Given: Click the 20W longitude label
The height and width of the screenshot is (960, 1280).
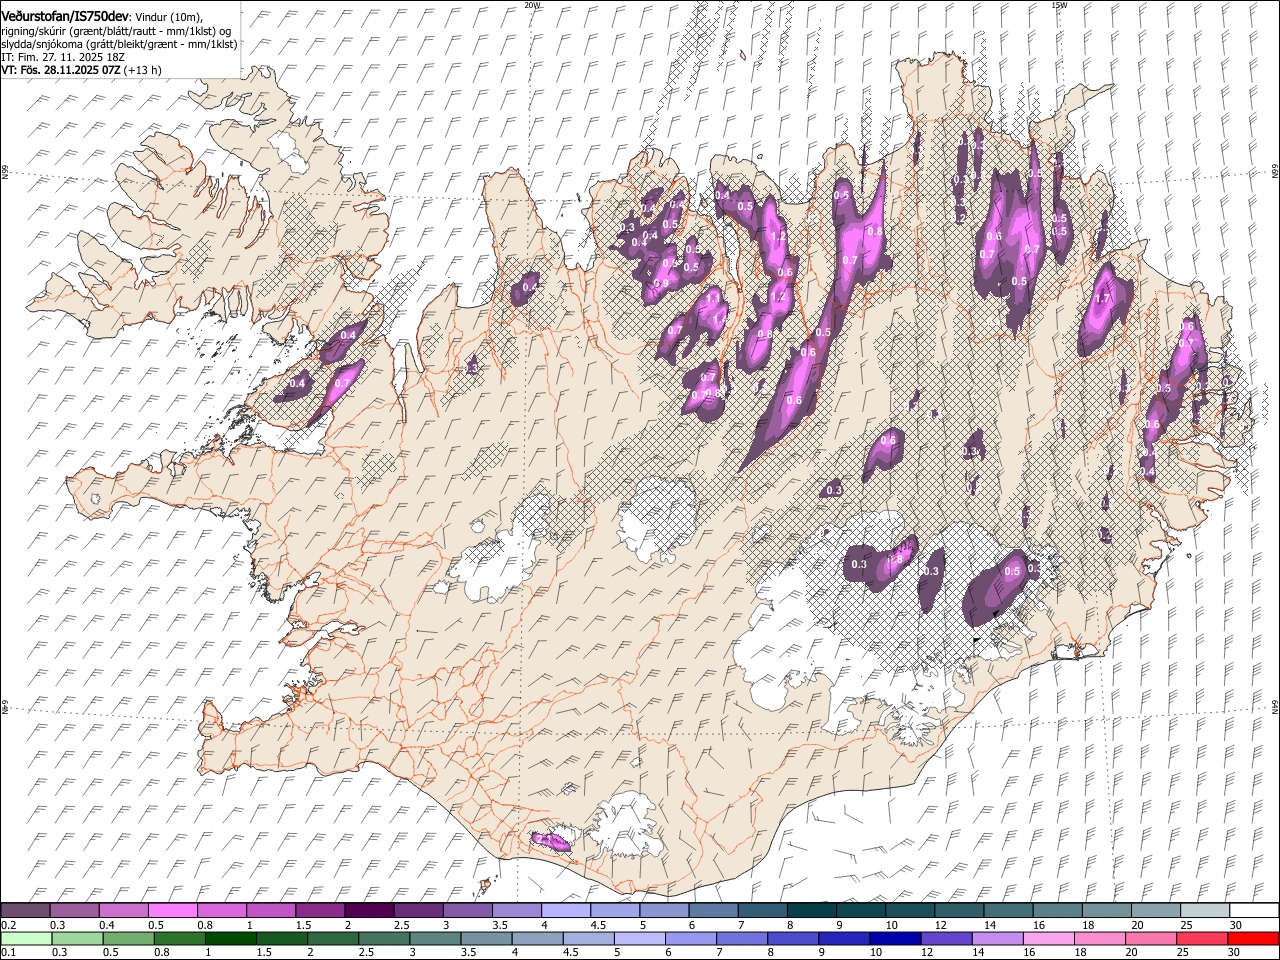Looking at the screenshot, I should (x=532, y=5).
